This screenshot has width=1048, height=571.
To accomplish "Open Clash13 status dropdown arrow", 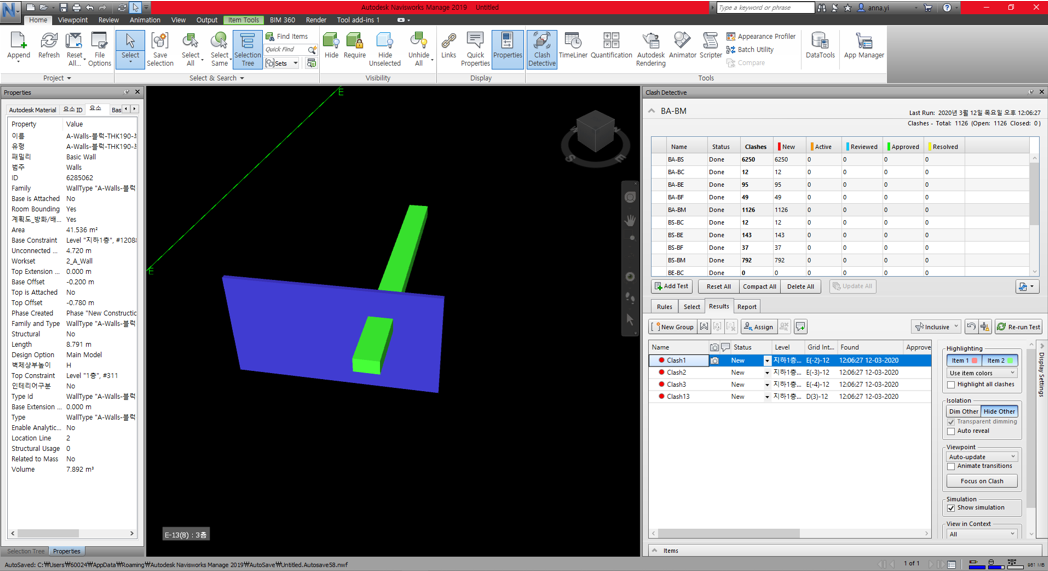I will coord(767,396).
